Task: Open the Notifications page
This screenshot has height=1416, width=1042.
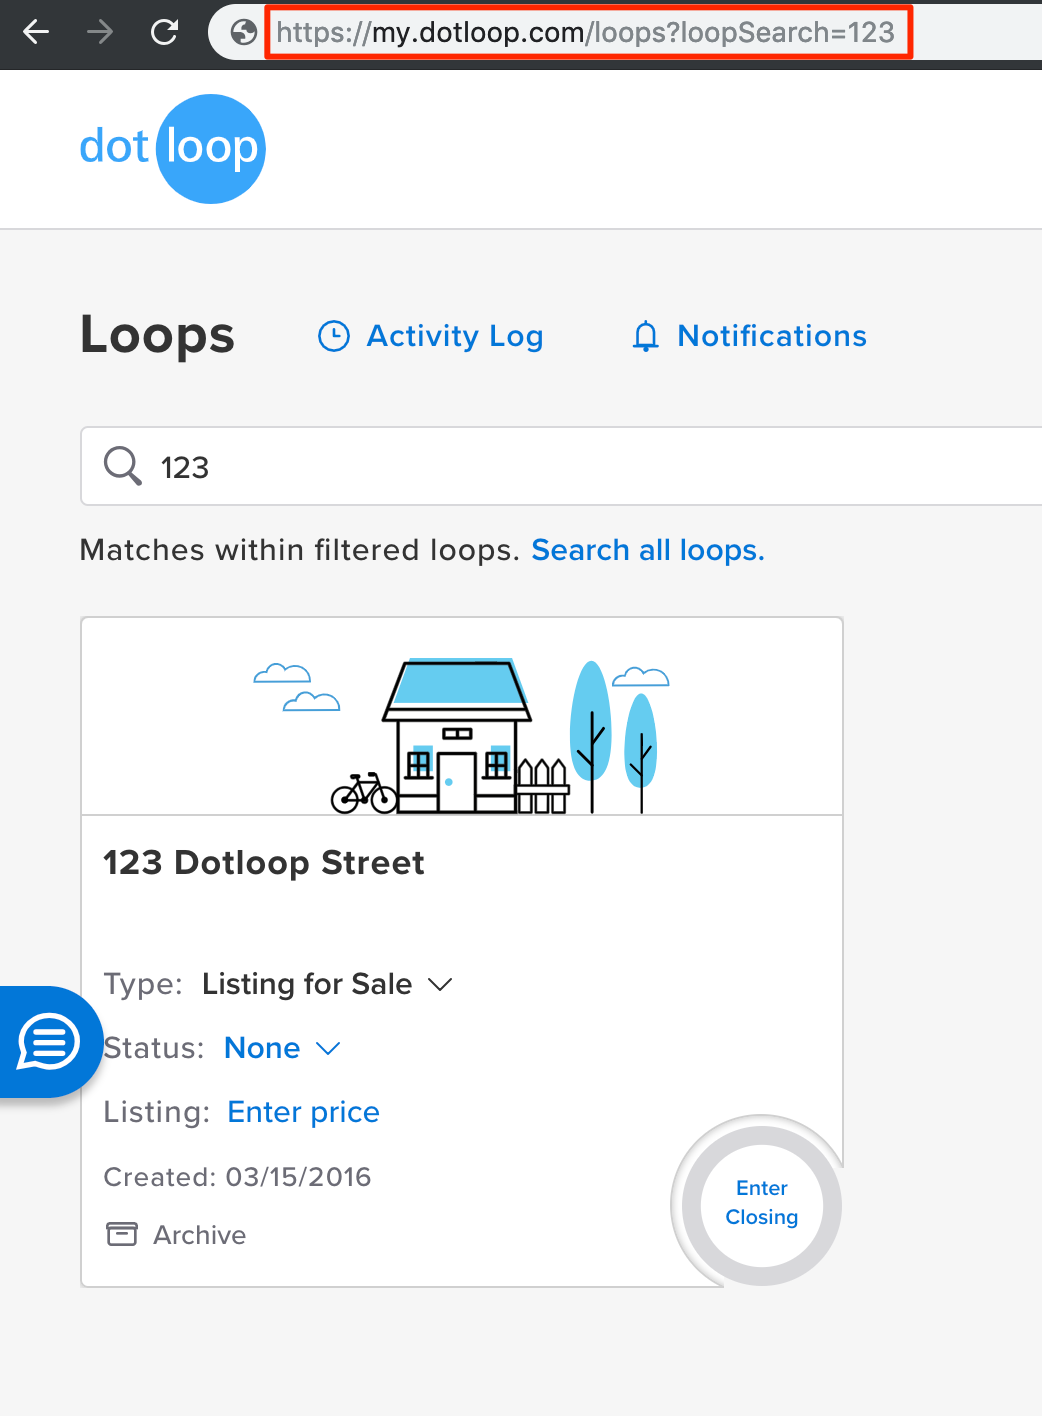Action: coord(771,336)
